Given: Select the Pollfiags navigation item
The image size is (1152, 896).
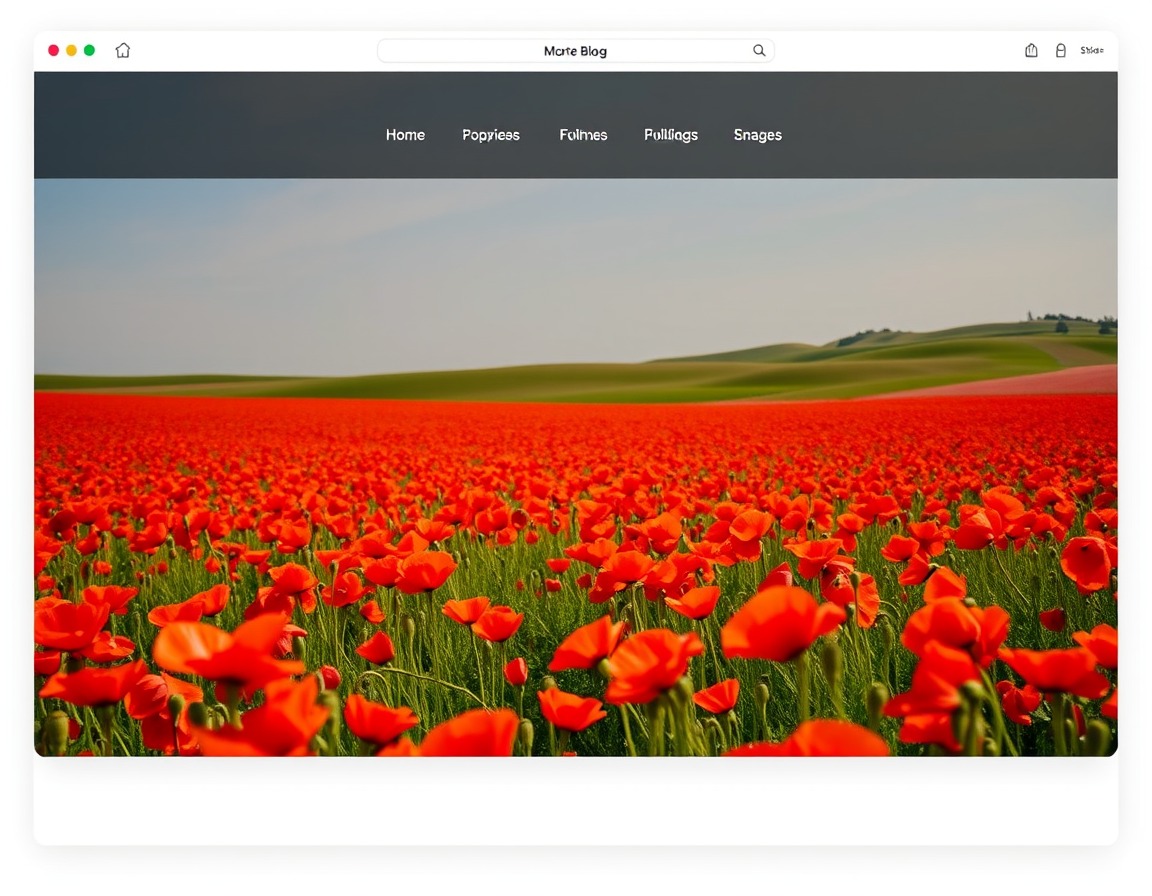Looking at the screenshot, I should coord(671,135).
